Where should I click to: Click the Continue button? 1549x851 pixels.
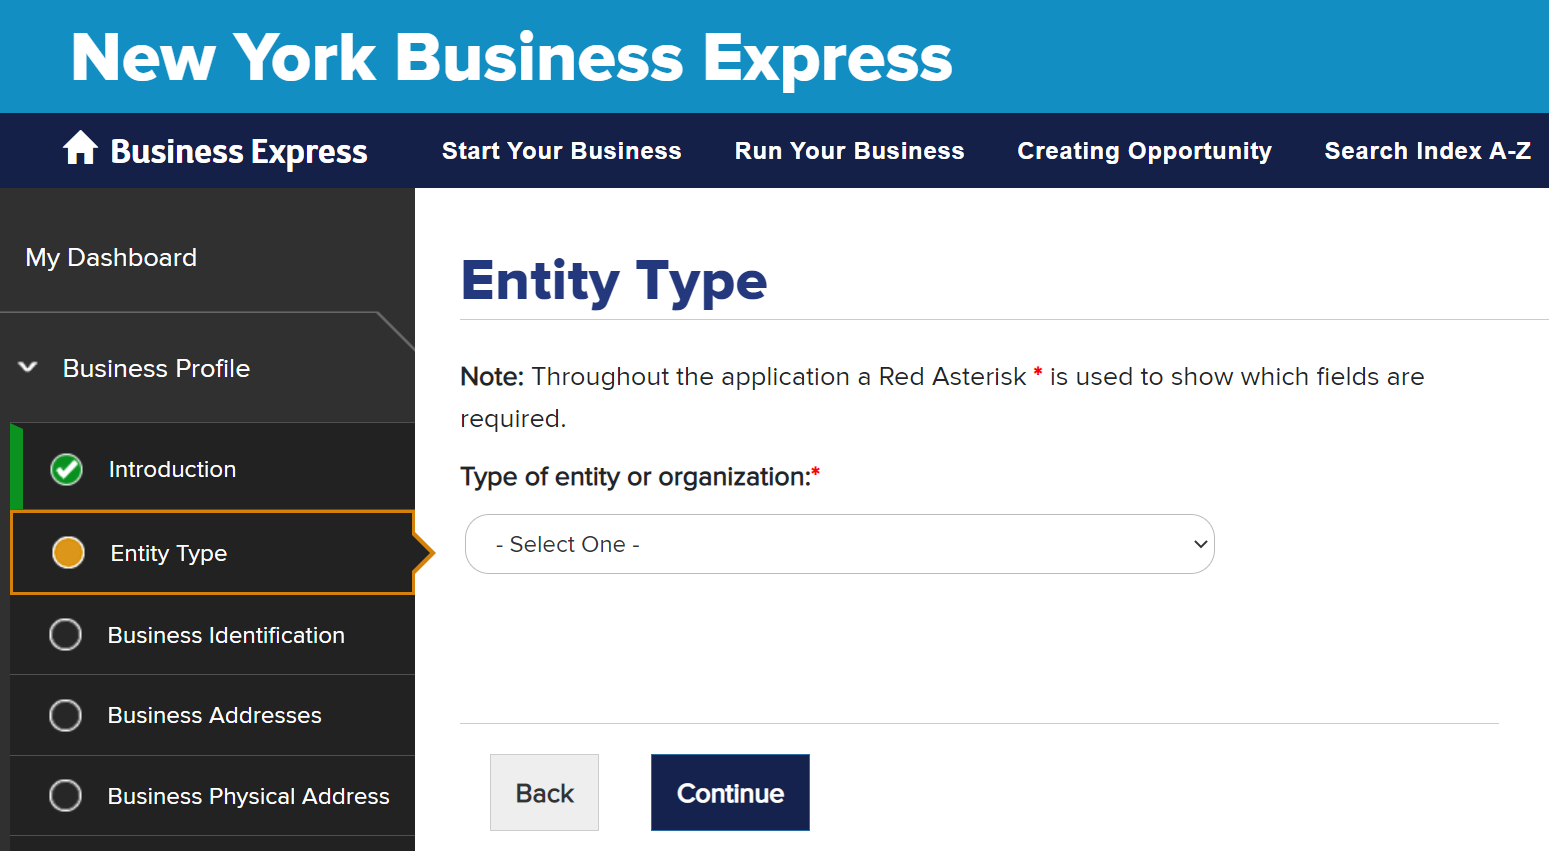(730, 793)
